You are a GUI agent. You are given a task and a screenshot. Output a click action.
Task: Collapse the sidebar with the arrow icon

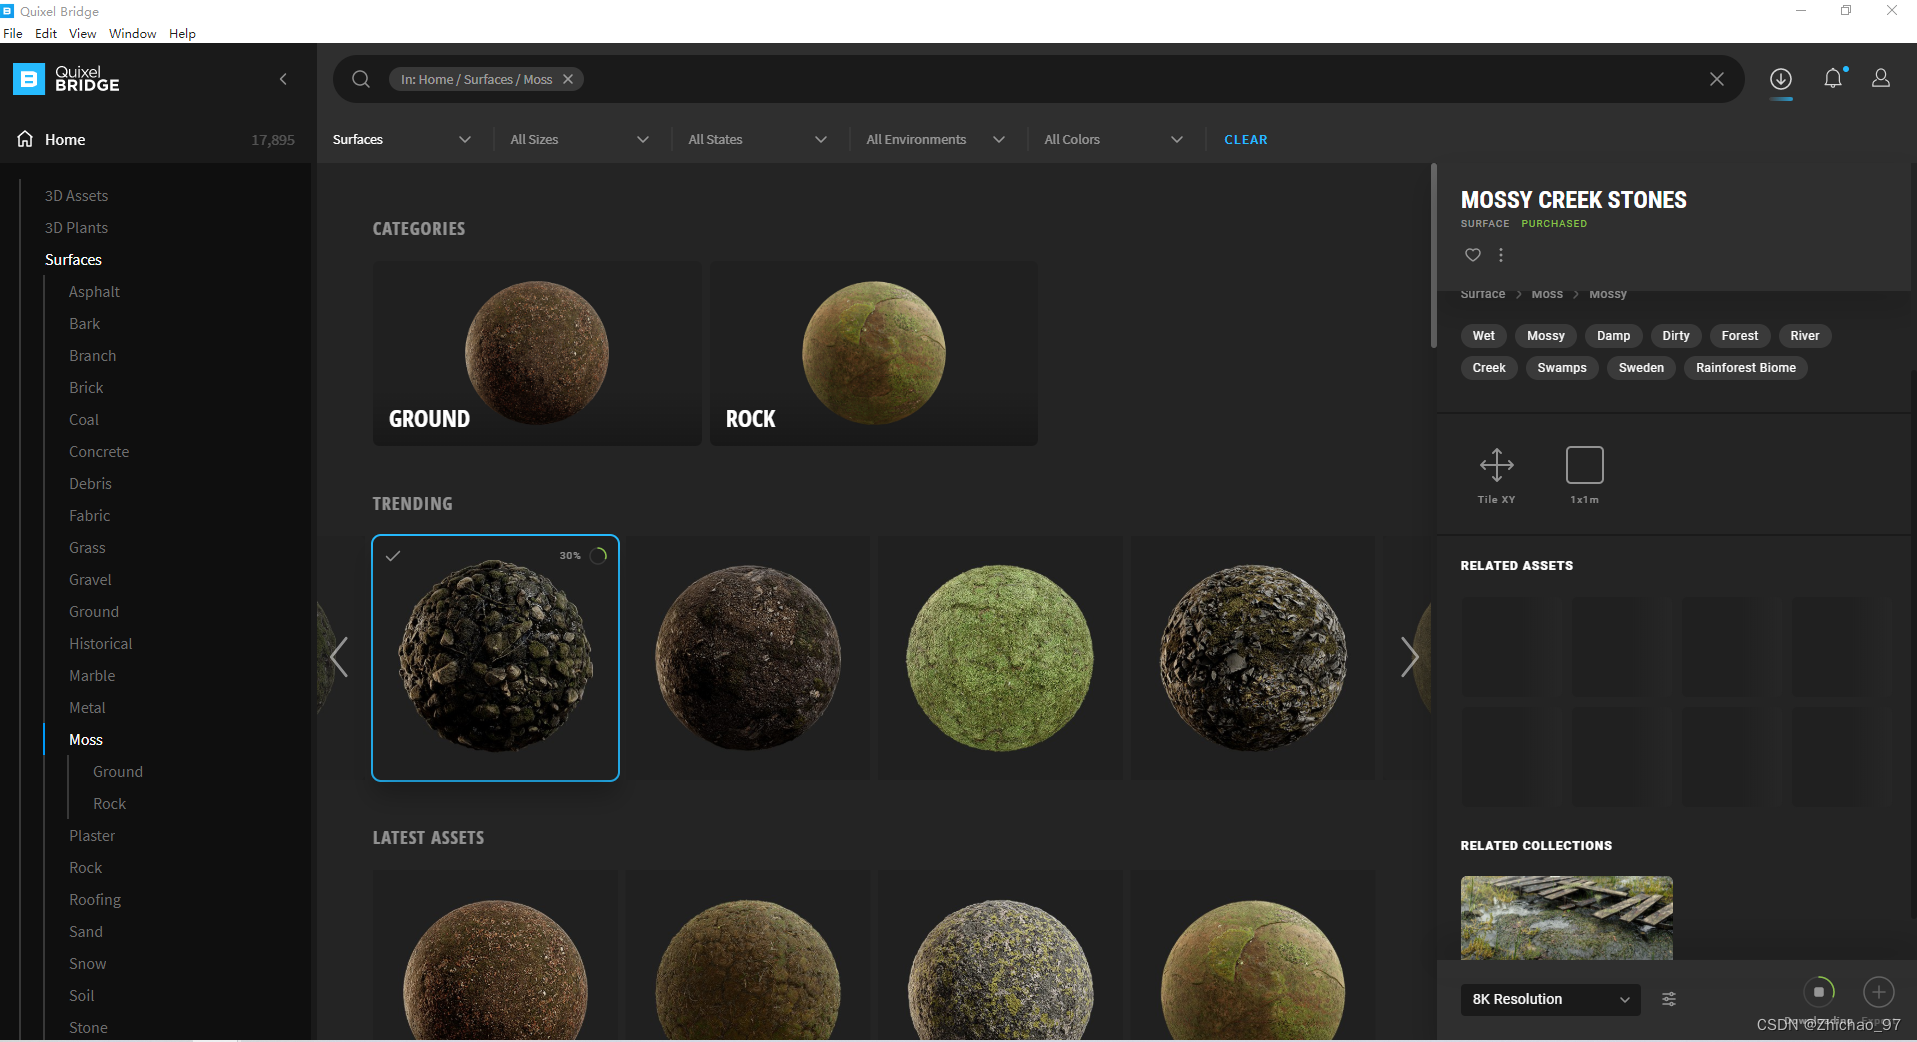[x=283, y=79]
